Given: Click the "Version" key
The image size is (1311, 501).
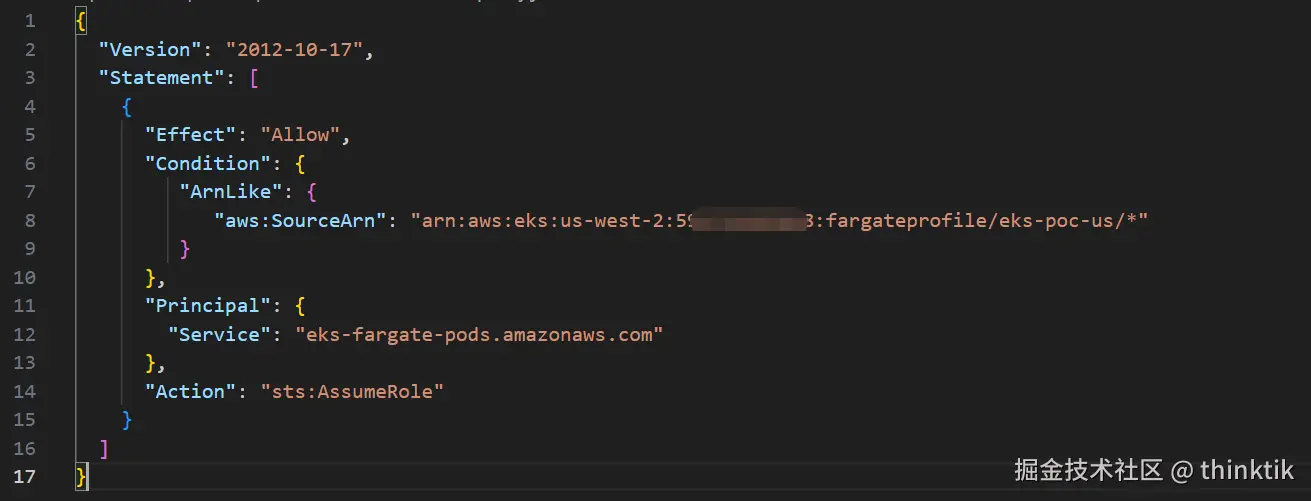Looking at the screenshot, I should [150, 49].
